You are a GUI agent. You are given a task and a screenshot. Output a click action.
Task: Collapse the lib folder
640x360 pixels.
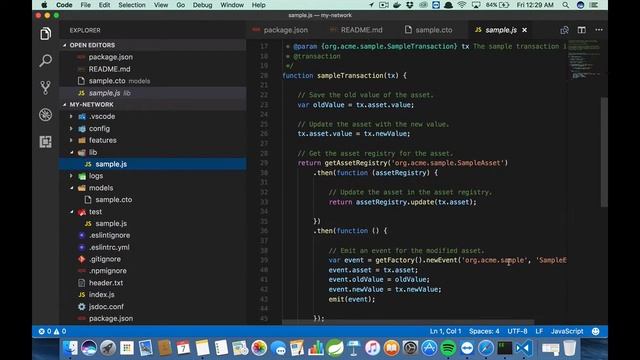tap(71, 152)
